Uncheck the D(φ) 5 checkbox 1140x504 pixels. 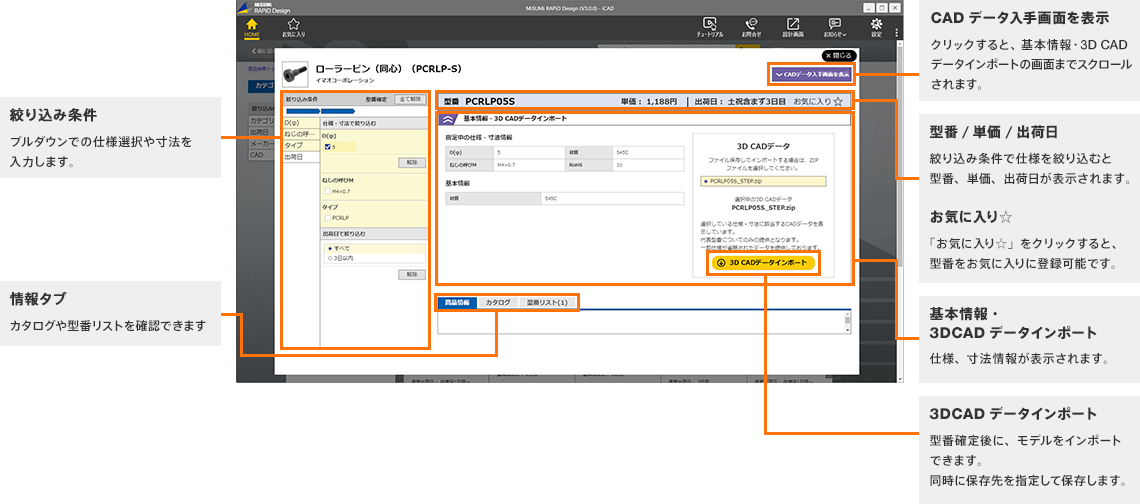[327, 147]
